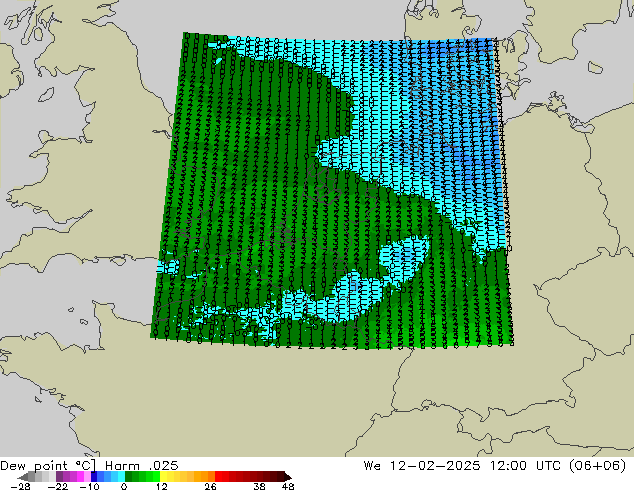Click the right dark arrow end of the legend

288,477
